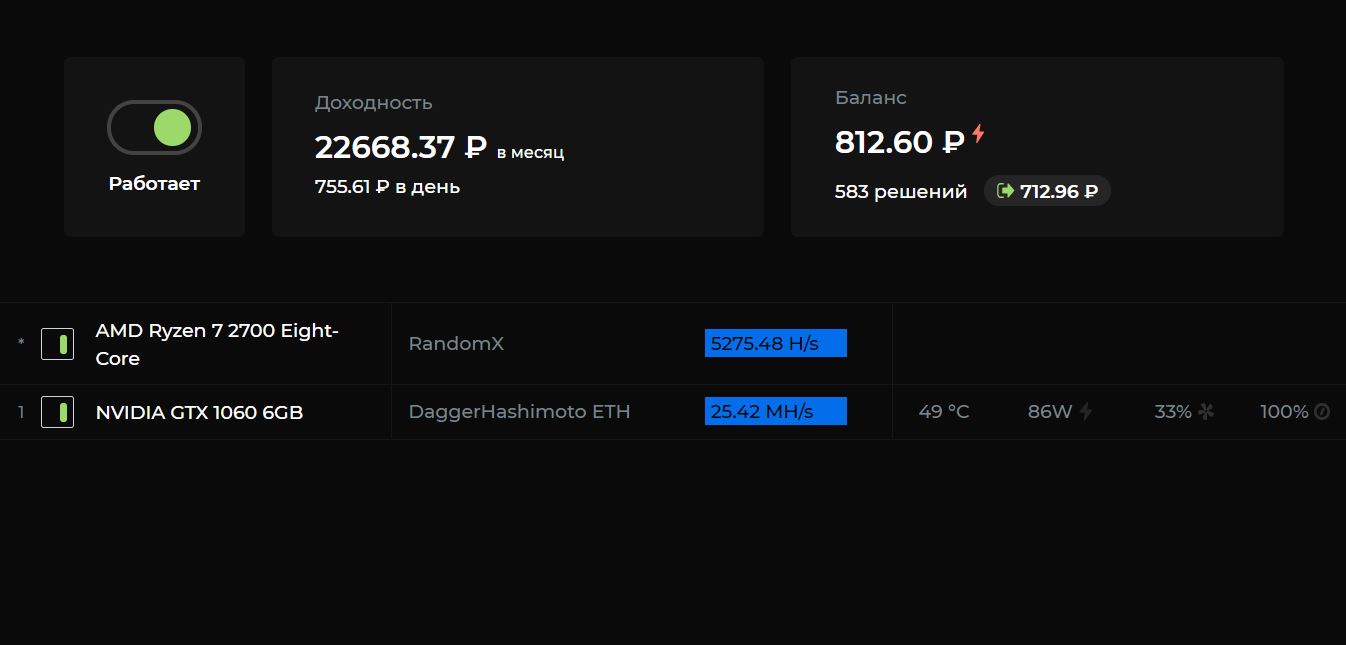Toggle the main mining switch labeled Работает

click(154, 128)
